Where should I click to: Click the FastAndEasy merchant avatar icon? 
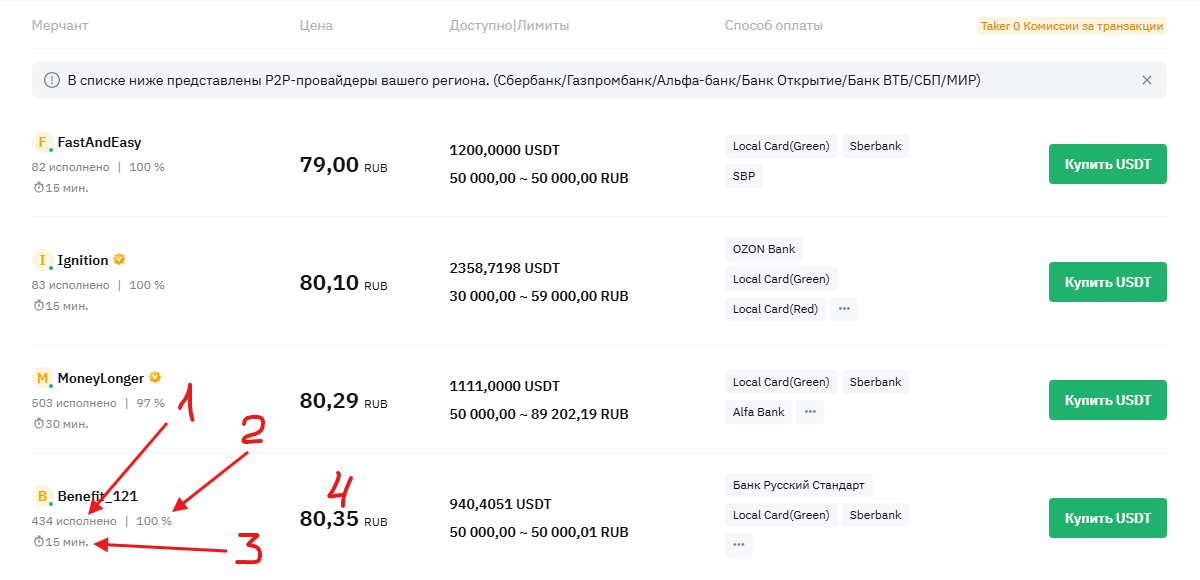(x=42, y=142)
